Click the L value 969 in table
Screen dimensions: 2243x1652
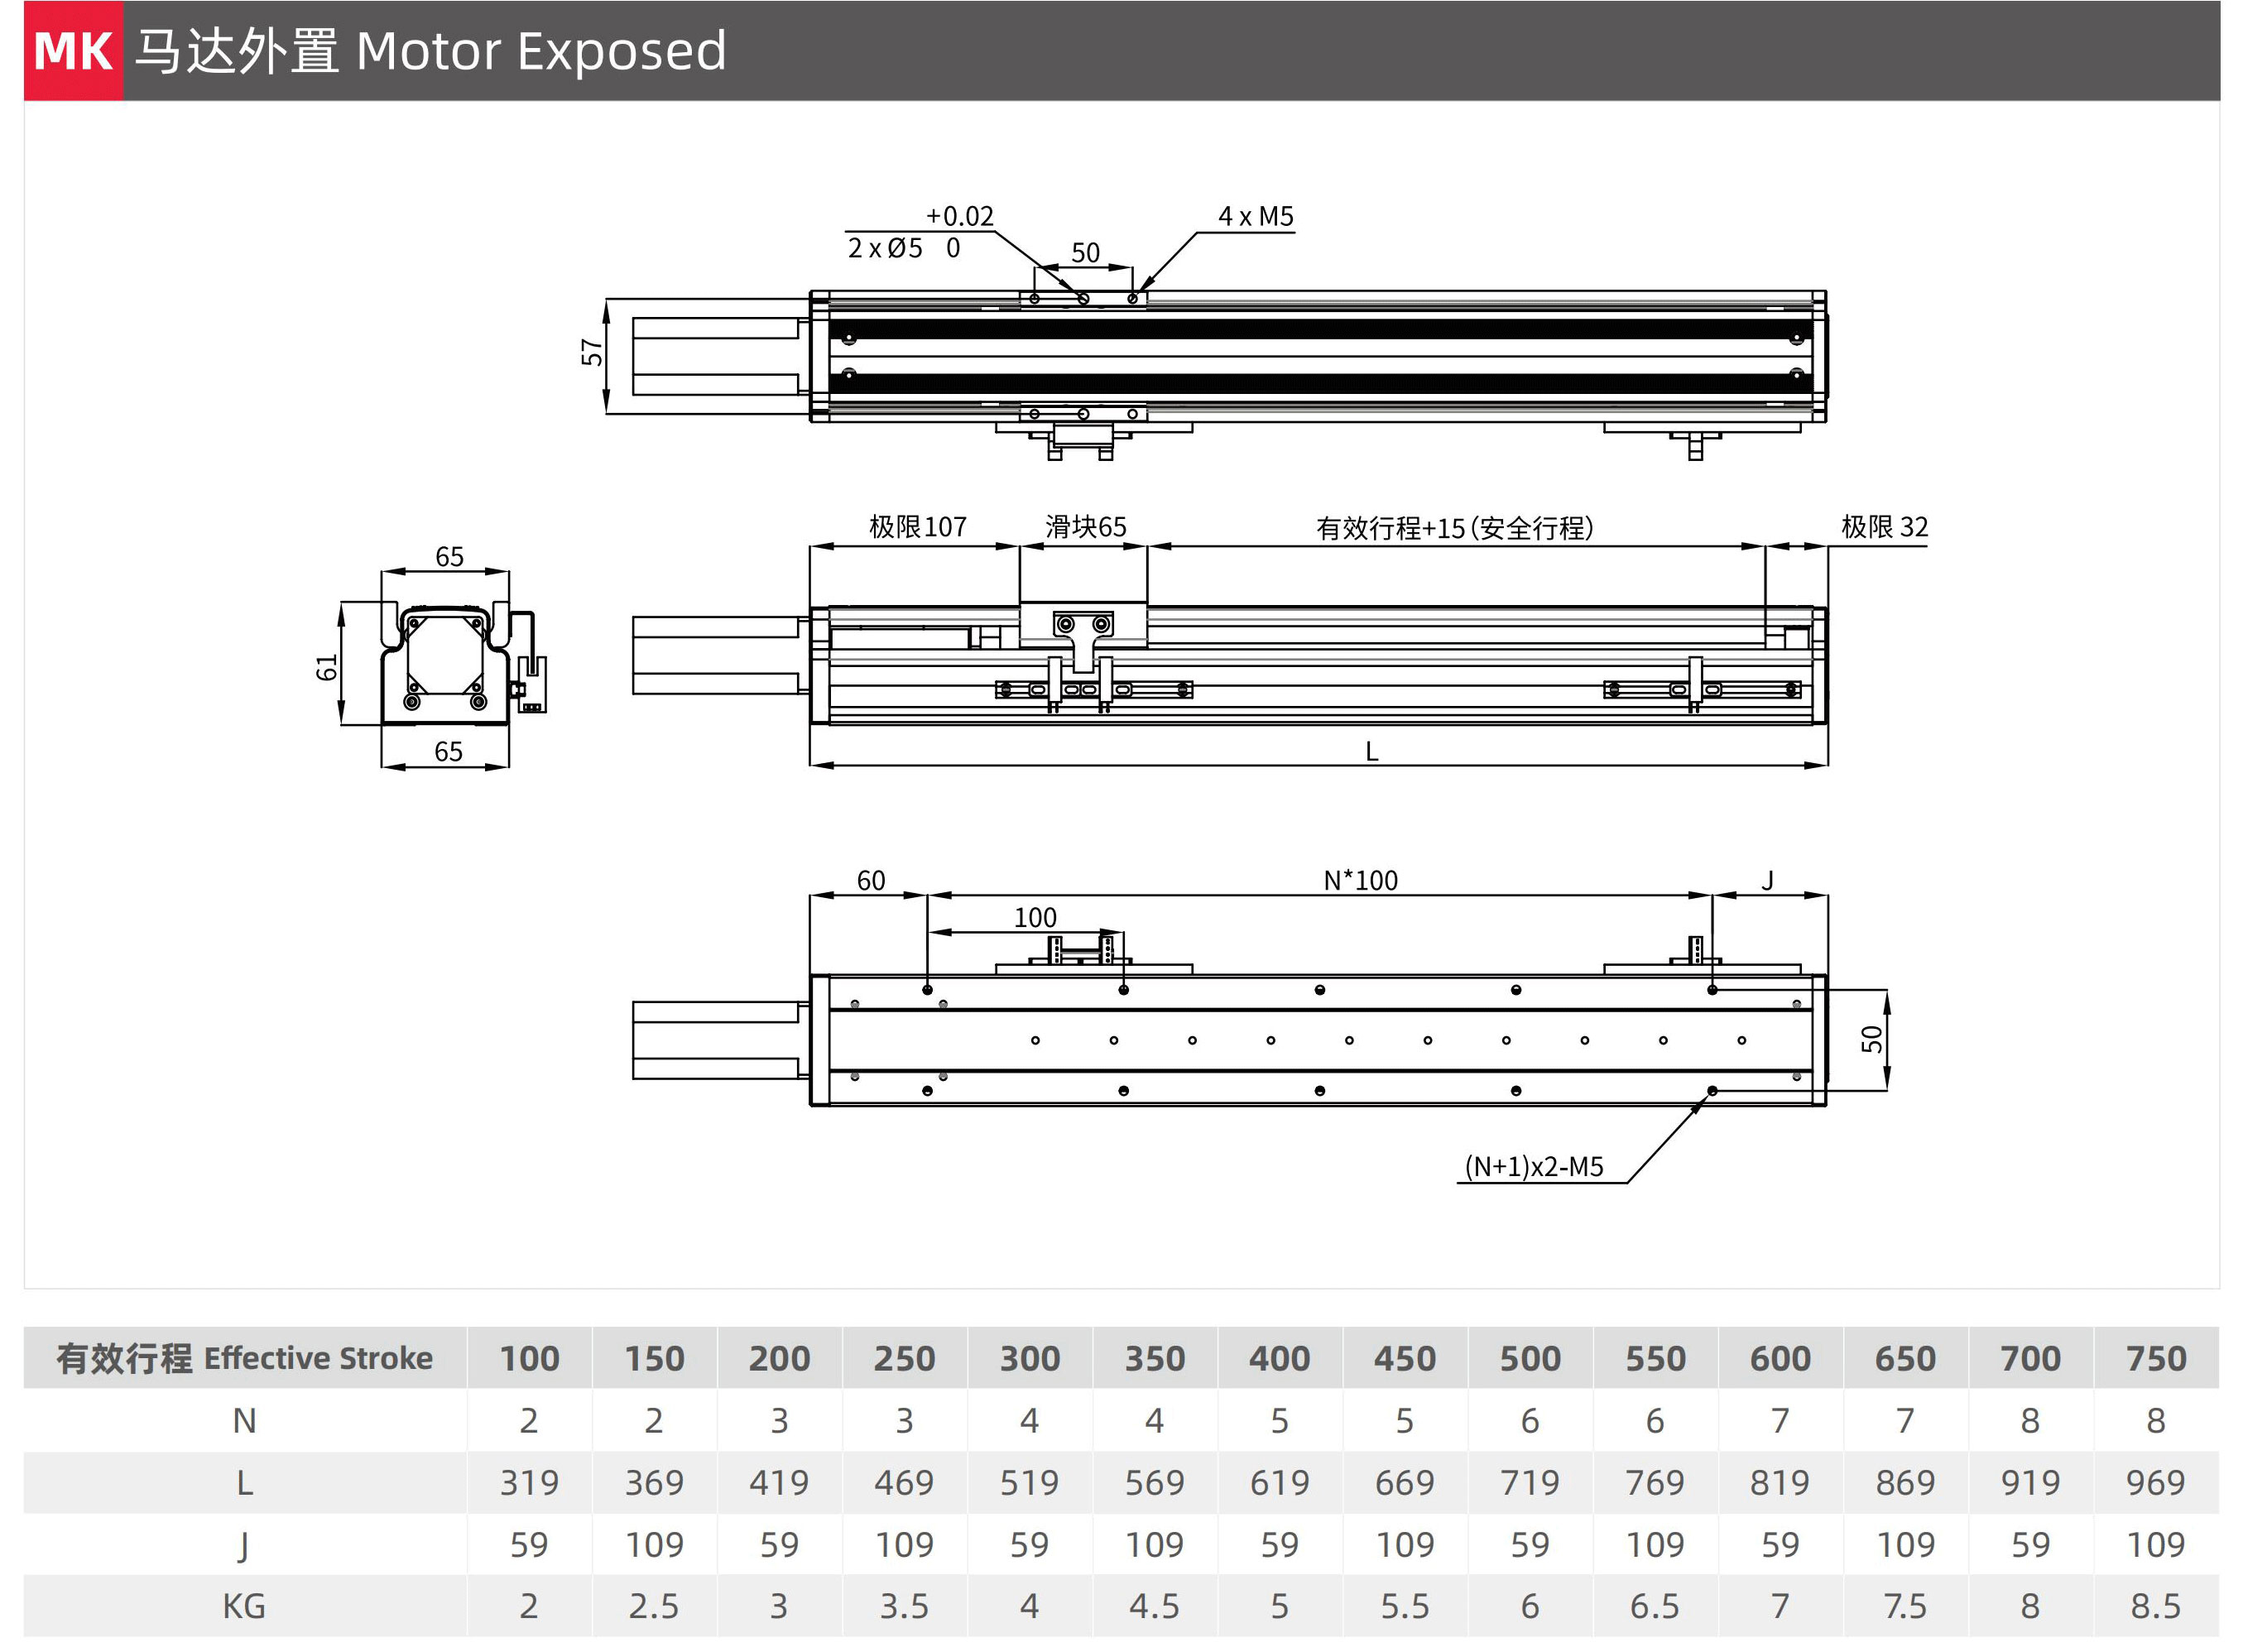click(2155, 1482)
